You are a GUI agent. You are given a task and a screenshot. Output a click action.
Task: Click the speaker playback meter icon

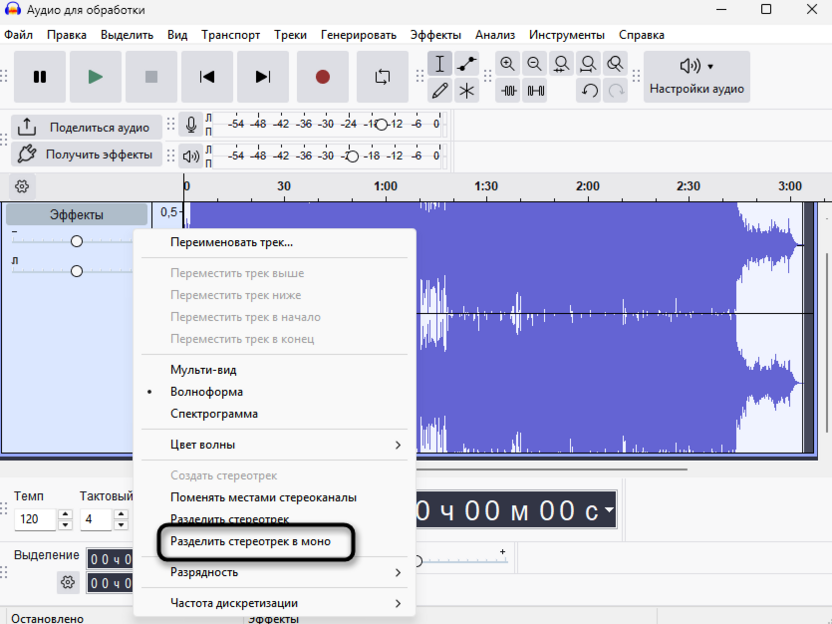click(191, 156)
